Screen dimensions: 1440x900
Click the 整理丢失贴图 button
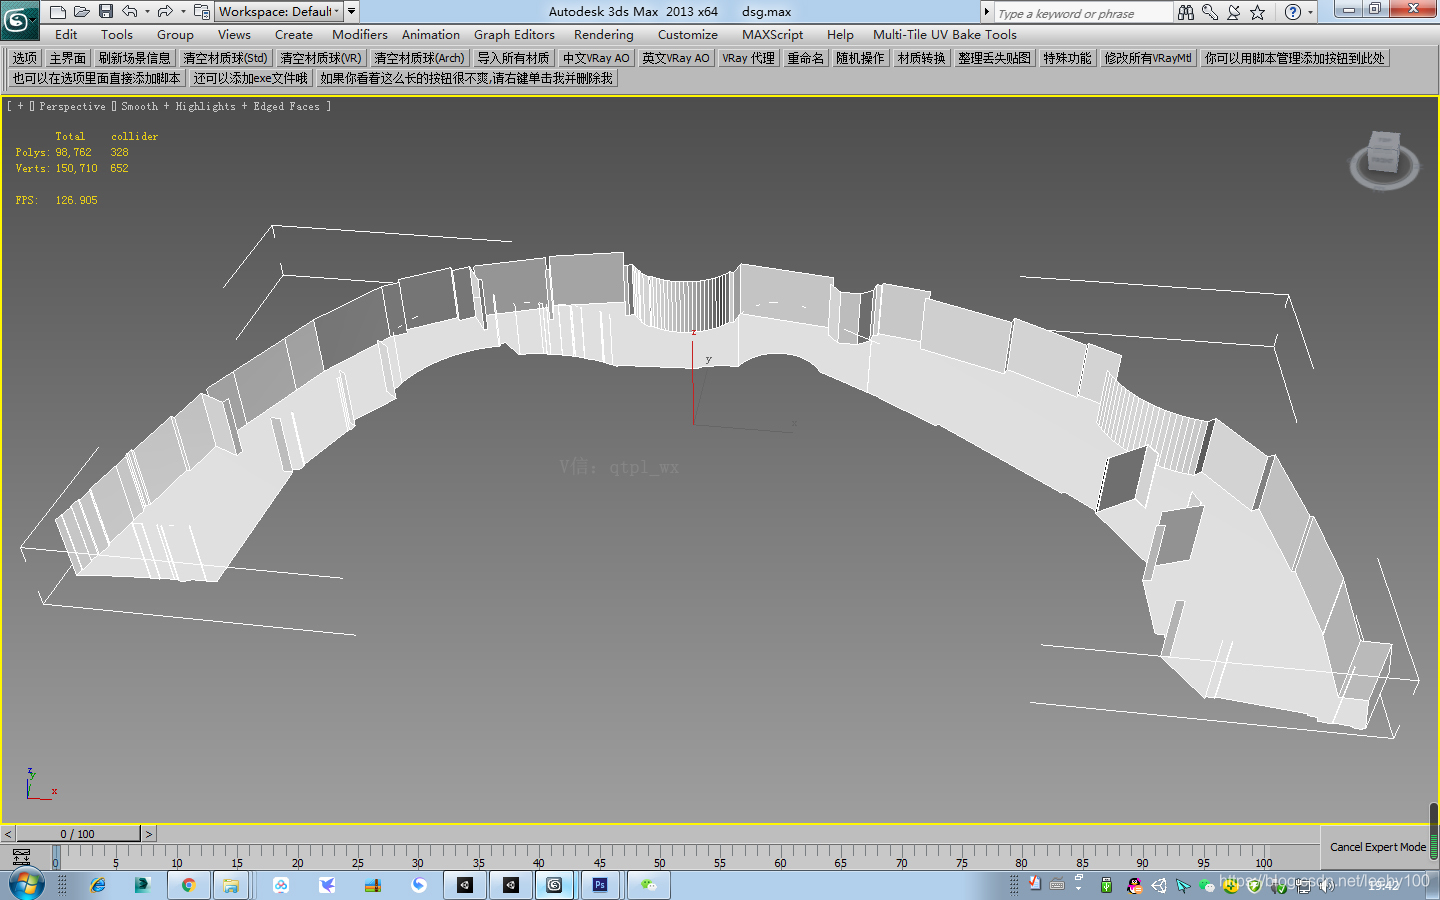995,58
